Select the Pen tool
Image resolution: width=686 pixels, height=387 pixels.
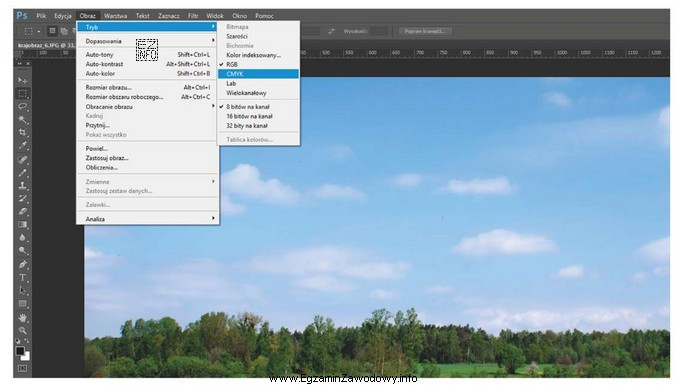point(23,265)
